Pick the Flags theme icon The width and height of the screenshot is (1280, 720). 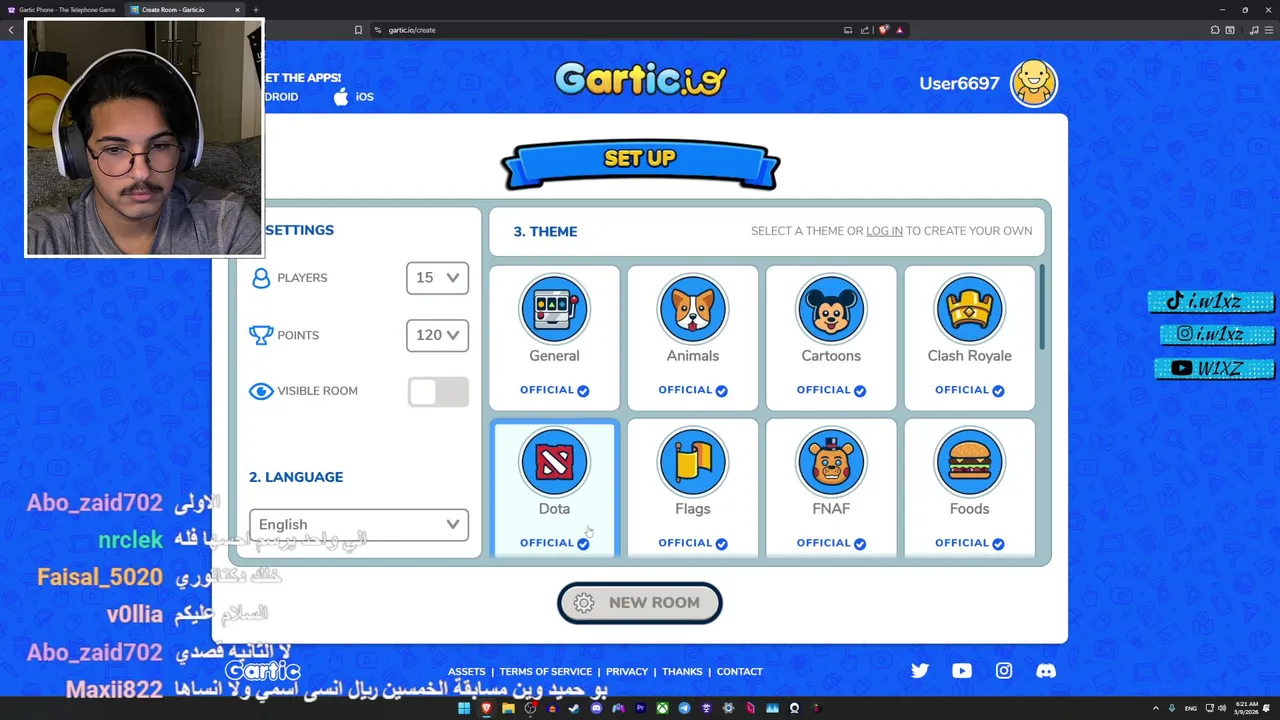[x=693, y=462]
